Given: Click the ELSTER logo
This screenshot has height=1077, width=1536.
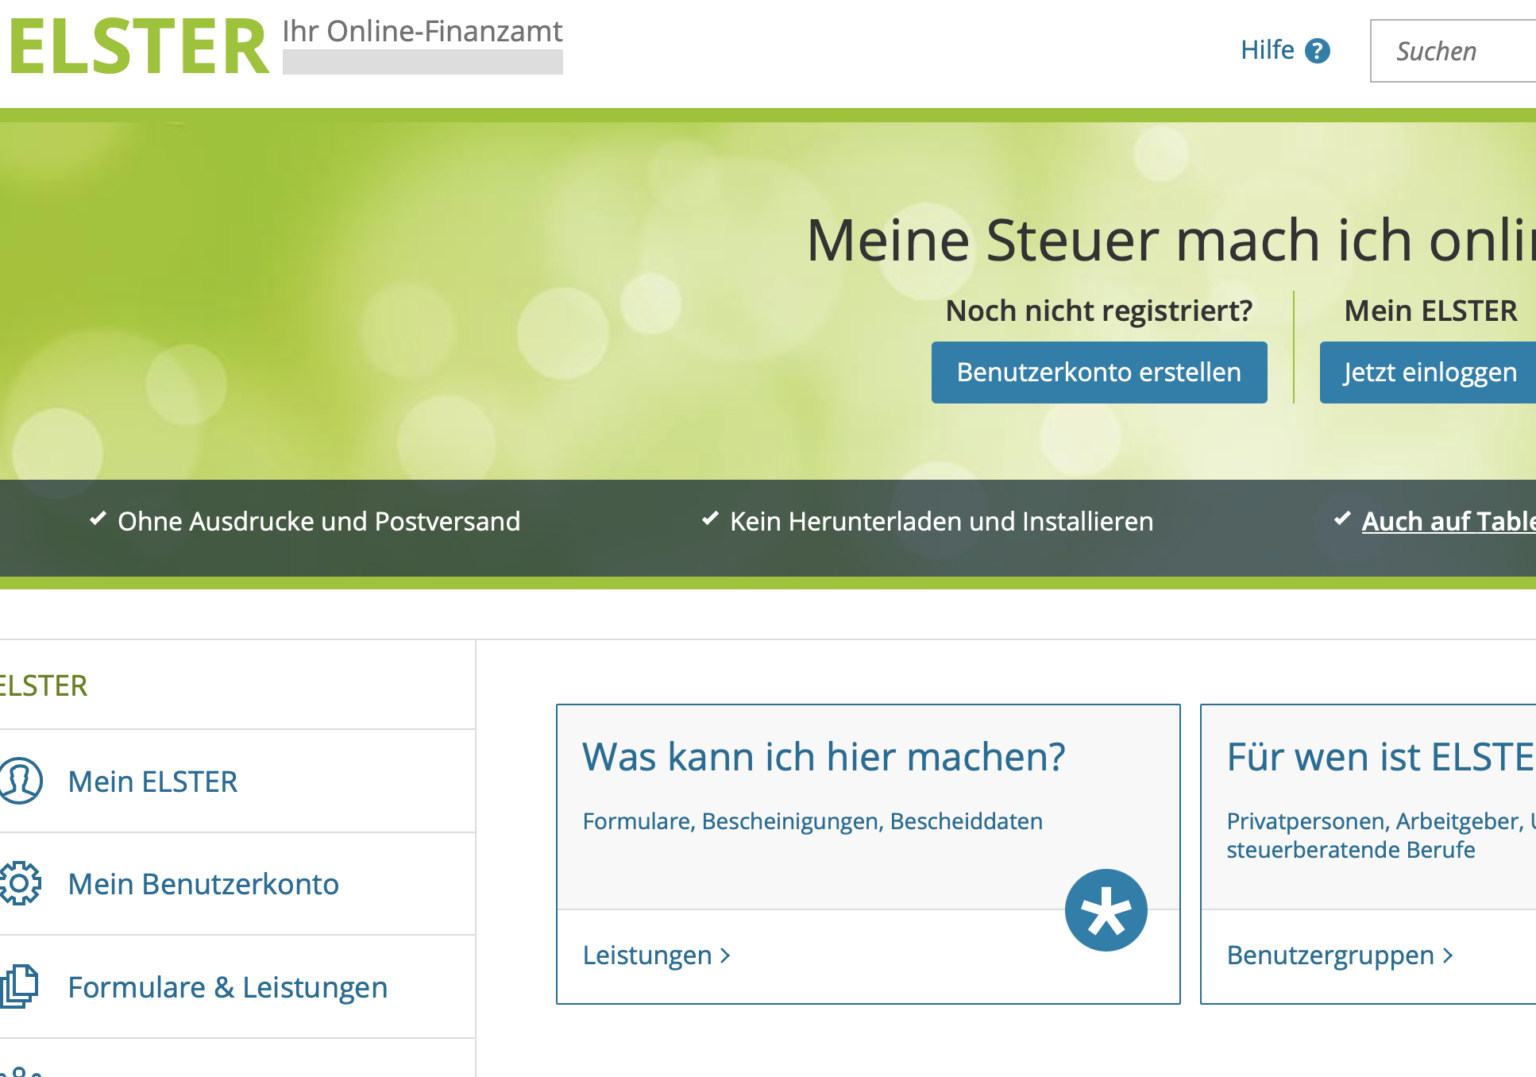Looking at the screenshot, I should coord(139,47).
